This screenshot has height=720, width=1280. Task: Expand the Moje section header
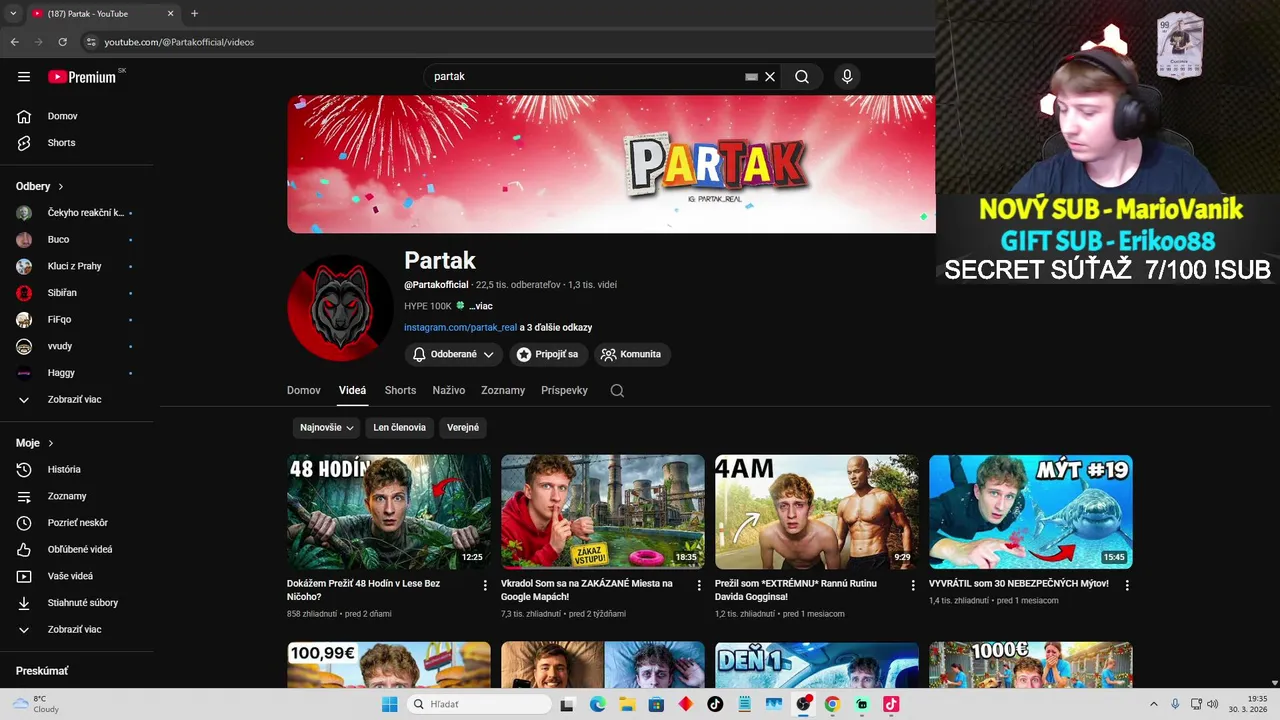click(35, 443)
